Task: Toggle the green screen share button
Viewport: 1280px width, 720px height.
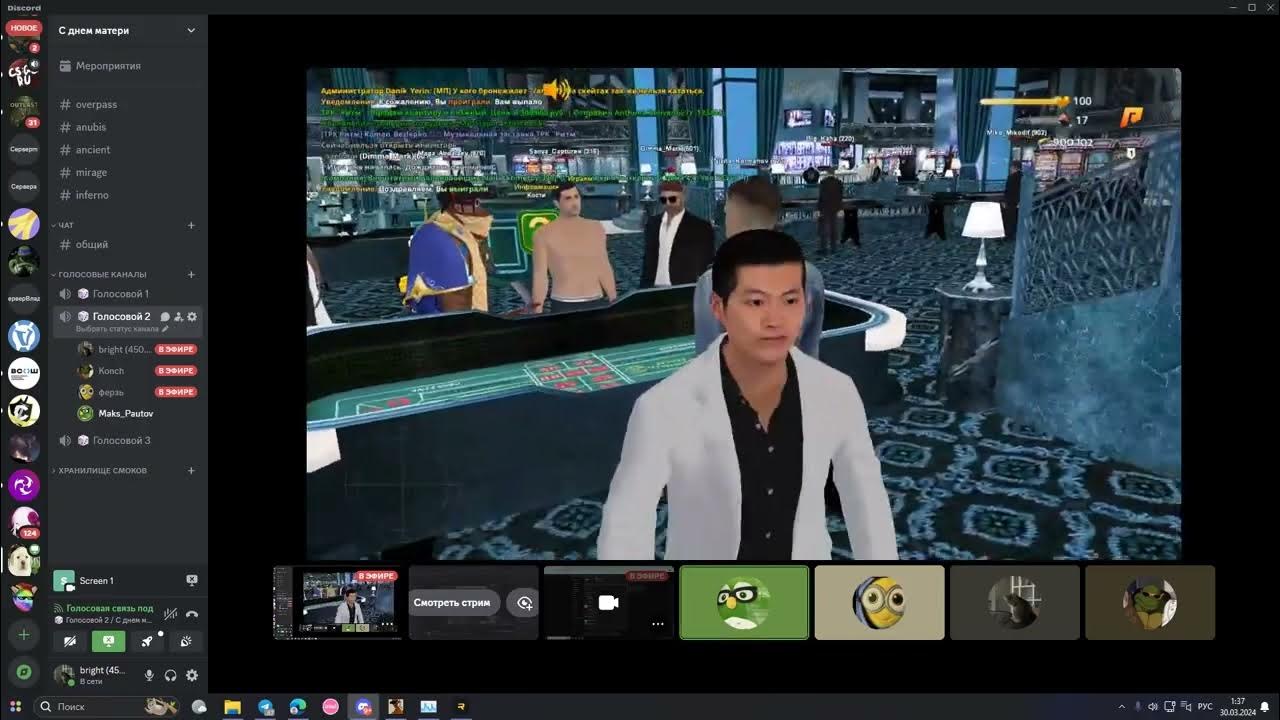Action: [108, 641]
